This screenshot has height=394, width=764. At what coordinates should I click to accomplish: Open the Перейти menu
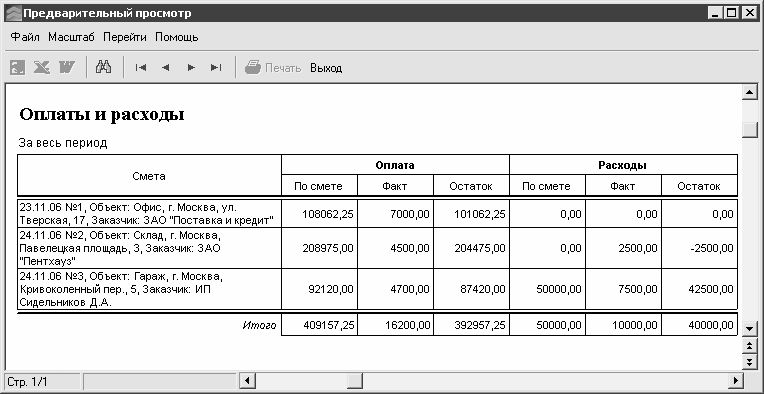point(125,37)
